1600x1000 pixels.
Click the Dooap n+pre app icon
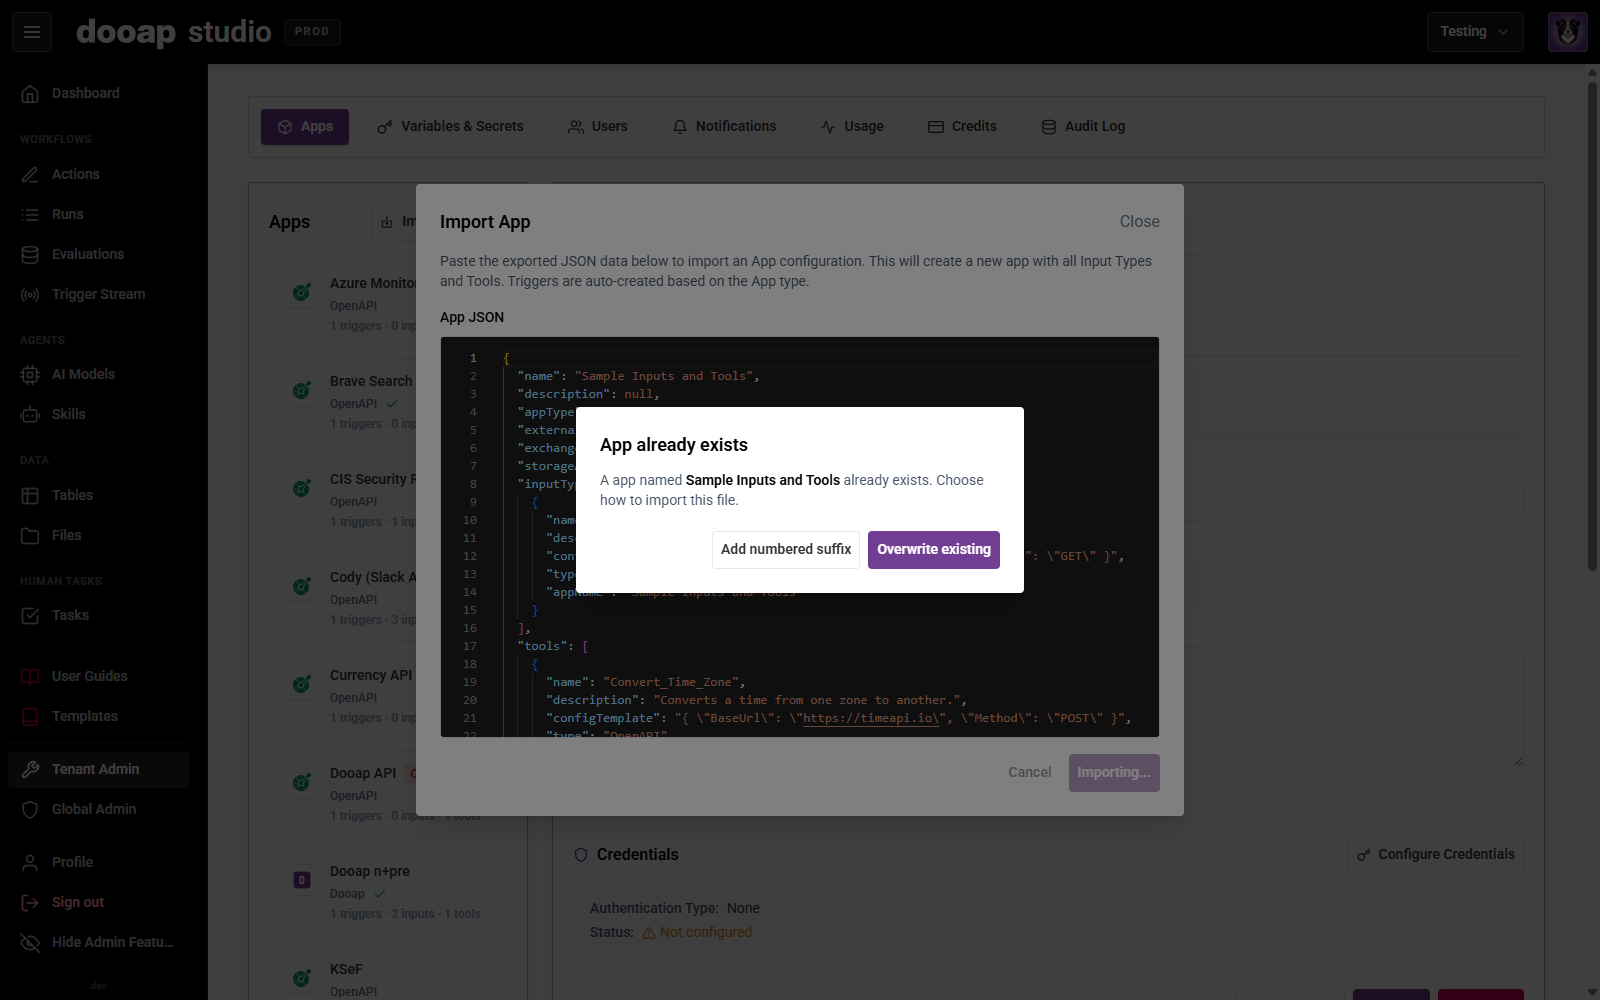coord(301,880)
